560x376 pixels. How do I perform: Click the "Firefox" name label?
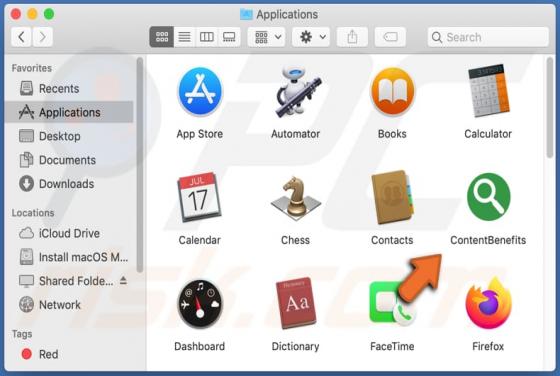tap(488, 346)
